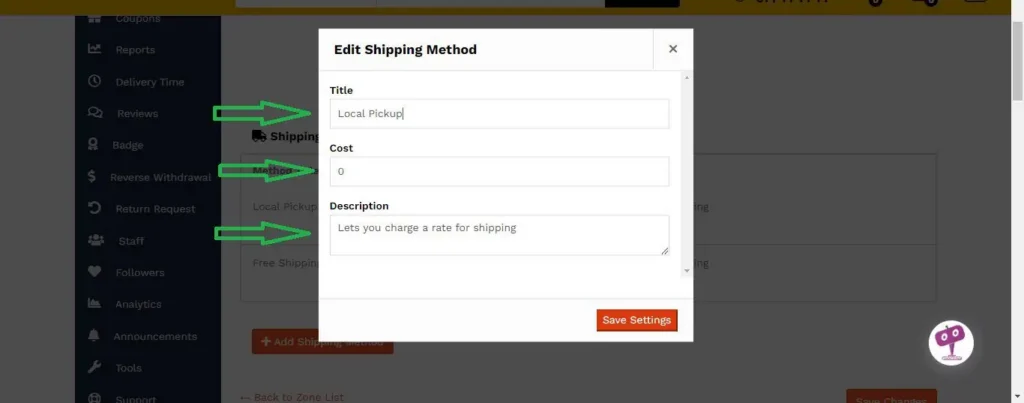Click the Staff people icon
This screenshot has height=403, width=1024.
95,241
